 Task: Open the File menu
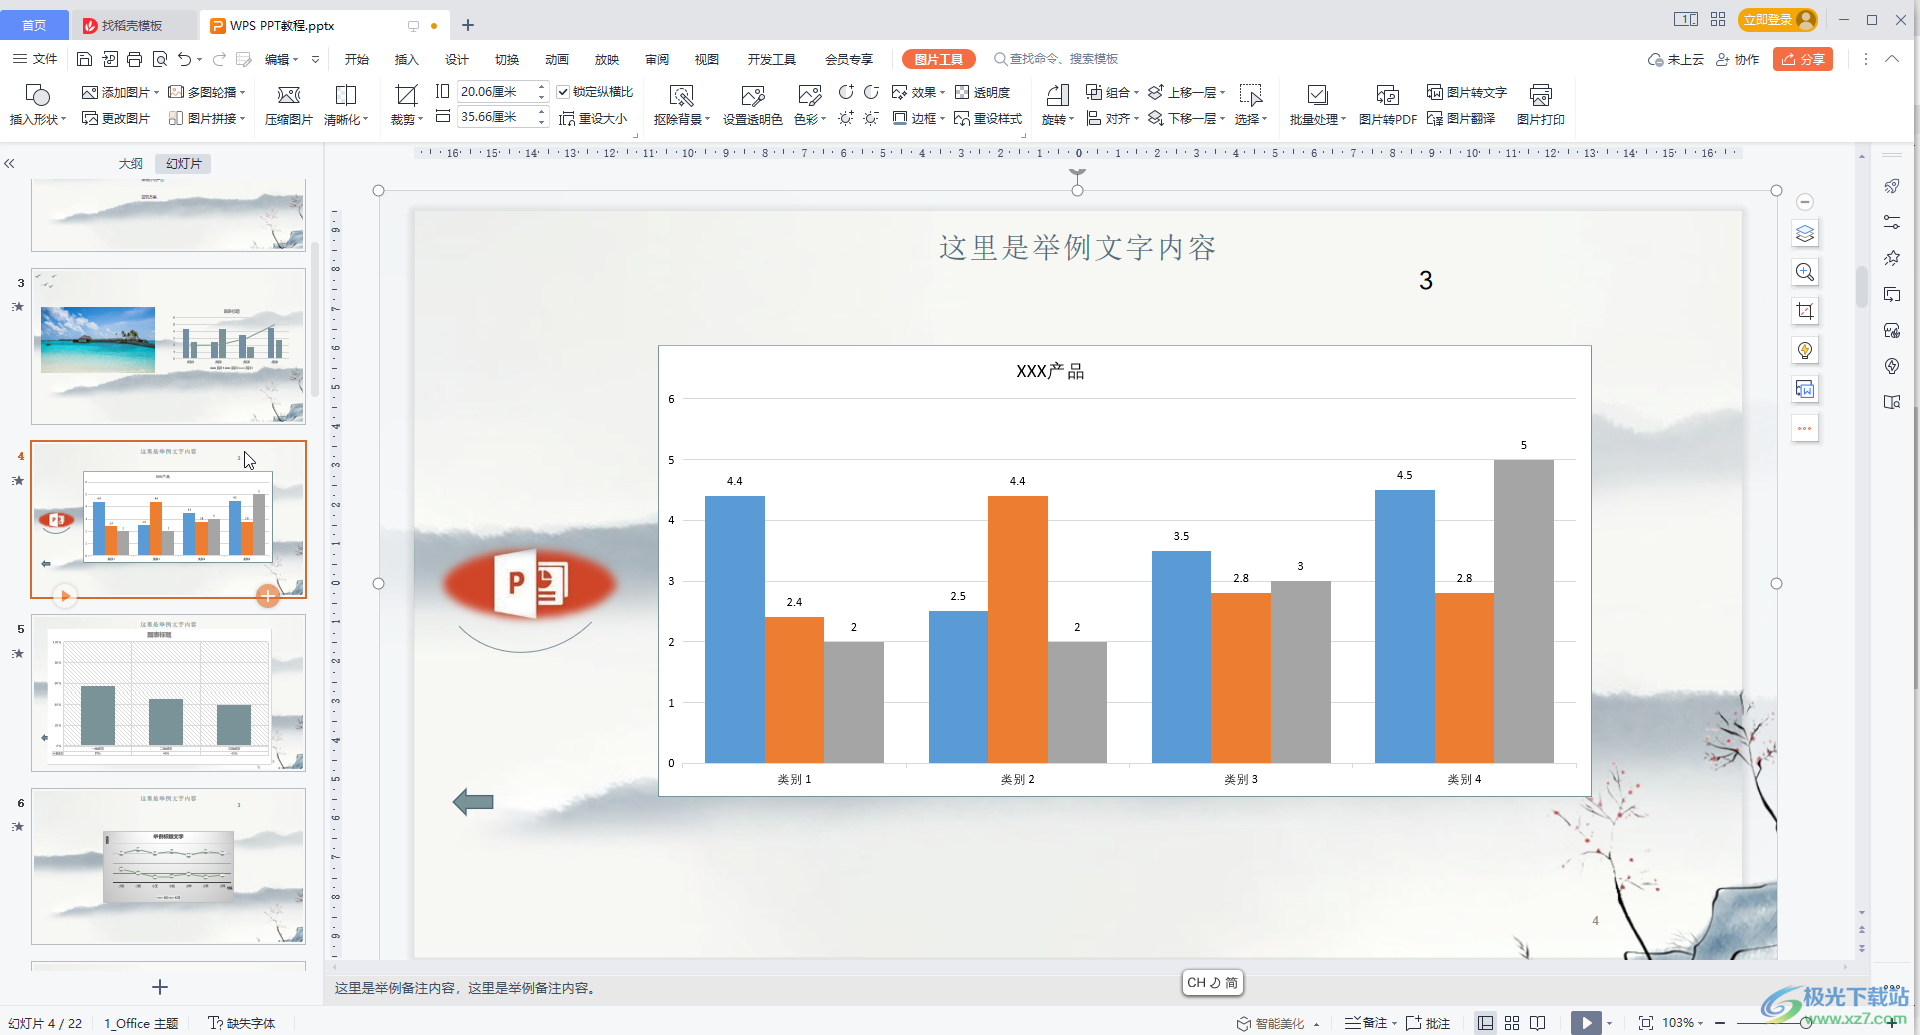[x=35, y=59]
